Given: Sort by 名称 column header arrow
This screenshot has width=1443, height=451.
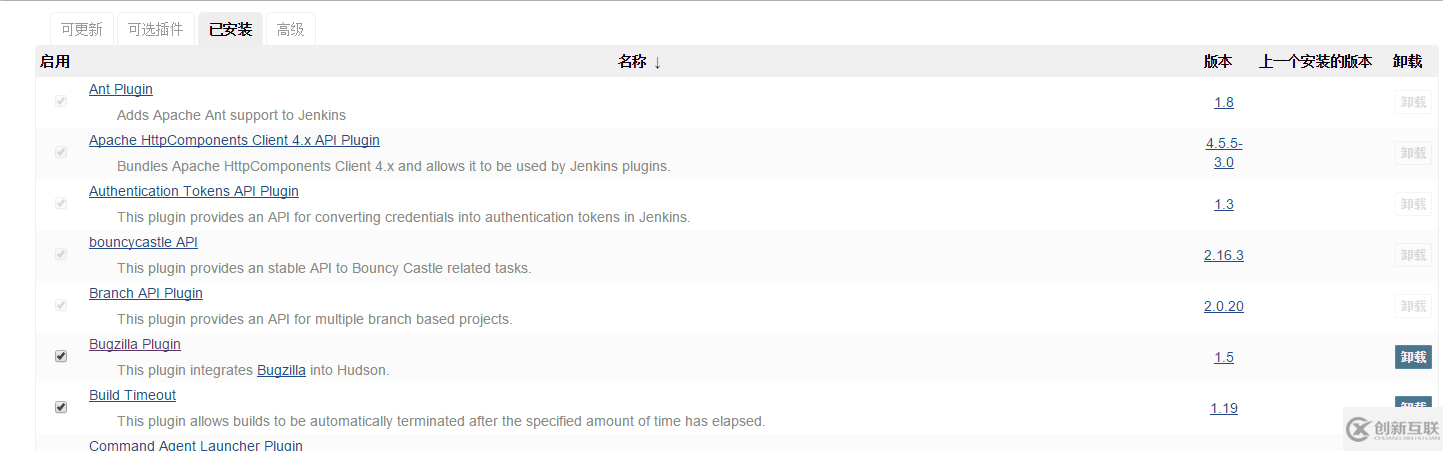Looking at the screenshot, I should coord(657,62).
